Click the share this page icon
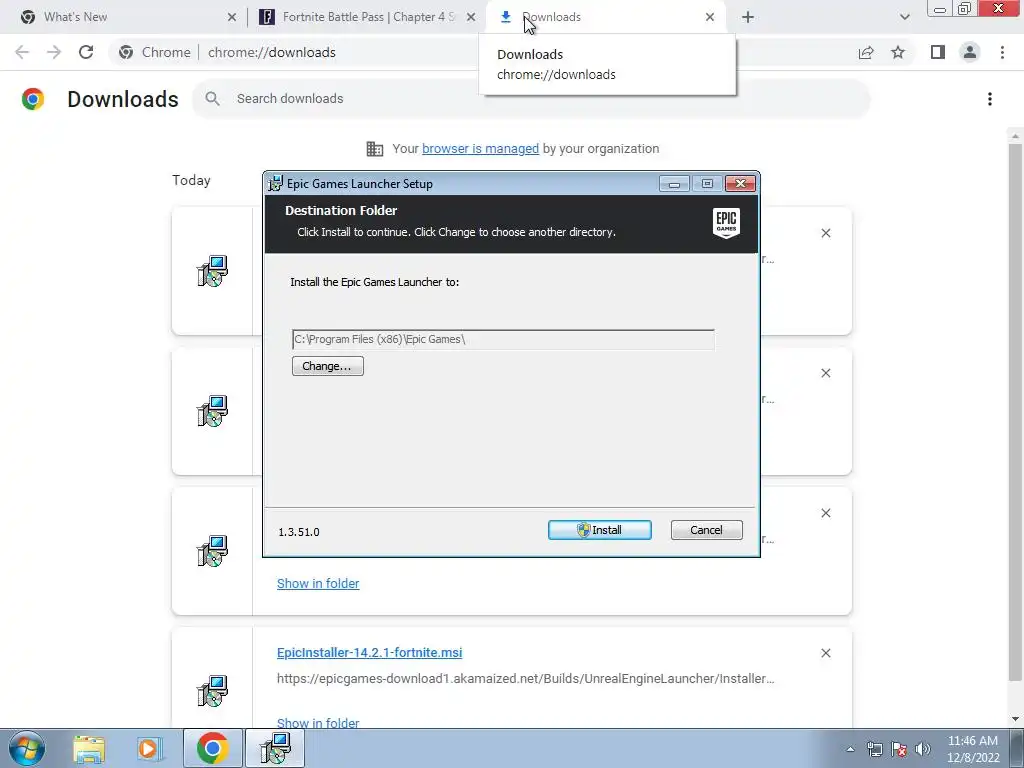The height and width of the screenshot is (768, 1024). (x=866, y=52)
